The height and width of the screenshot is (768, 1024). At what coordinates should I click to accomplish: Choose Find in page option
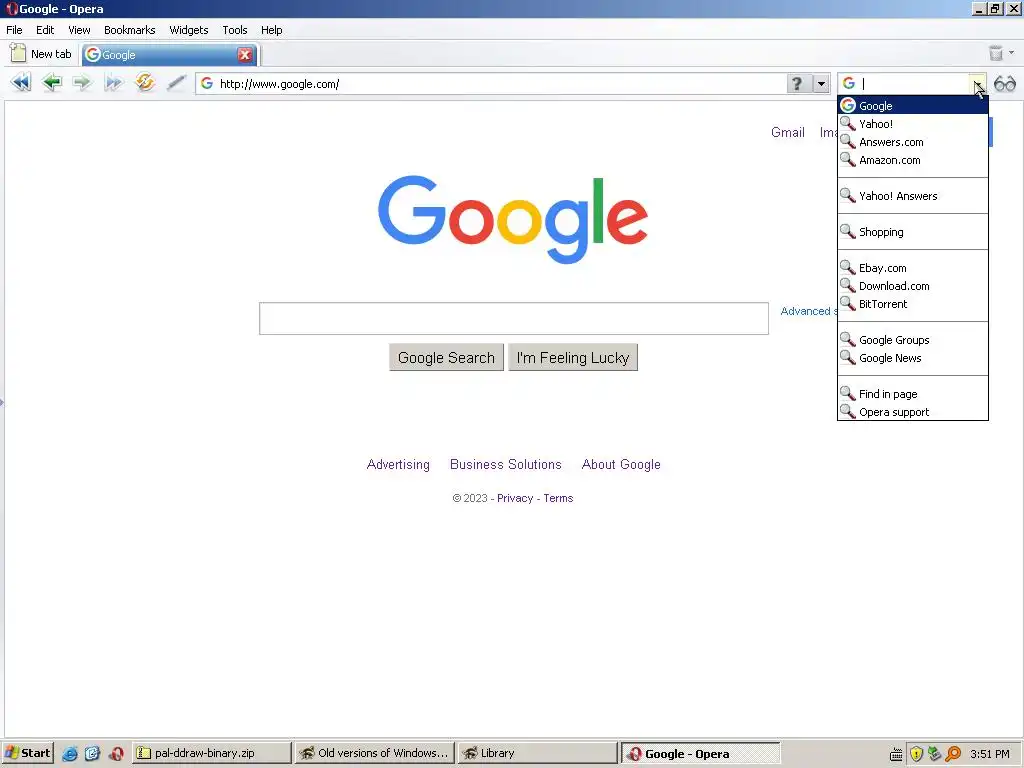click(913, 394)
